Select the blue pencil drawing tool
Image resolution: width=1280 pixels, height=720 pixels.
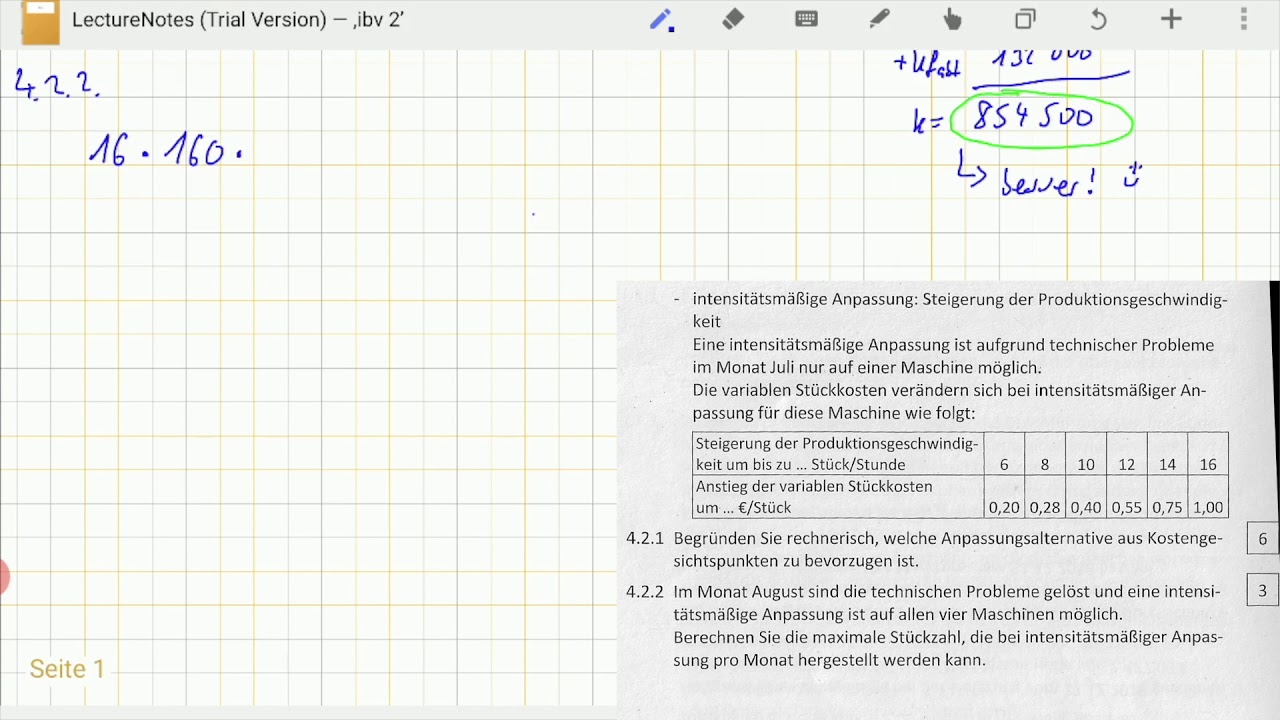661,20
